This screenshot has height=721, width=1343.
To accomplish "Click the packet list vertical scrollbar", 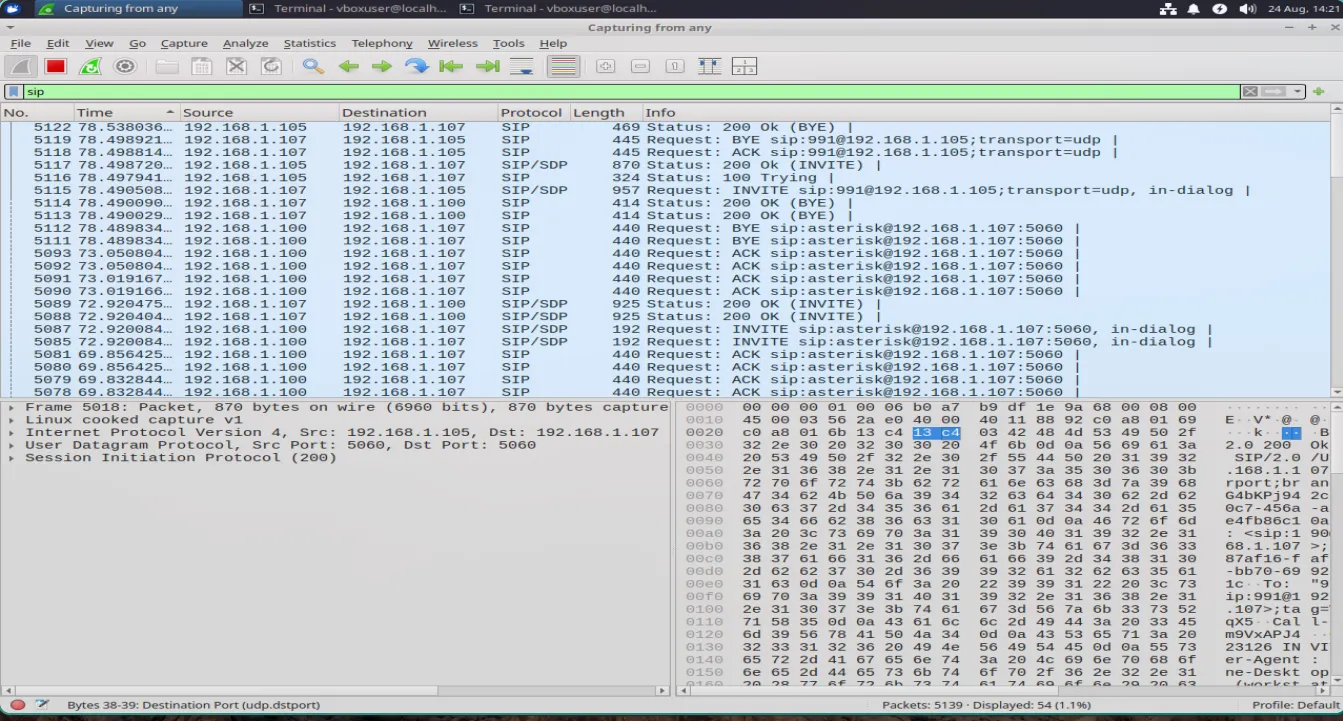I will [1337, 252].
